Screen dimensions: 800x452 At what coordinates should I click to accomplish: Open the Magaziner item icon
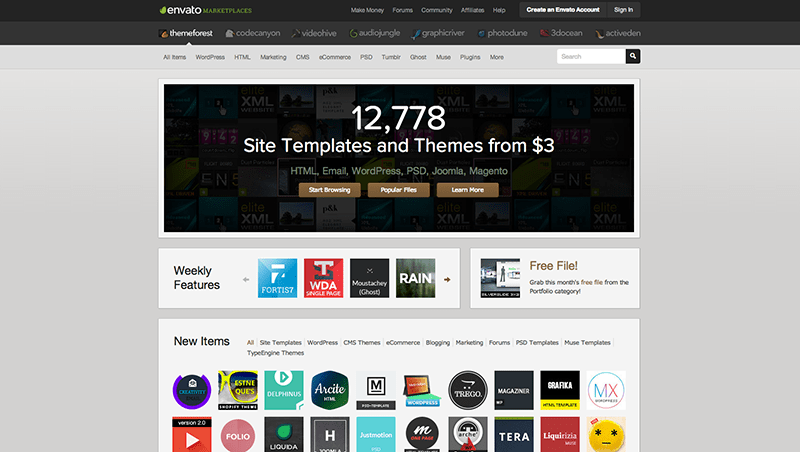click(514, 390)
